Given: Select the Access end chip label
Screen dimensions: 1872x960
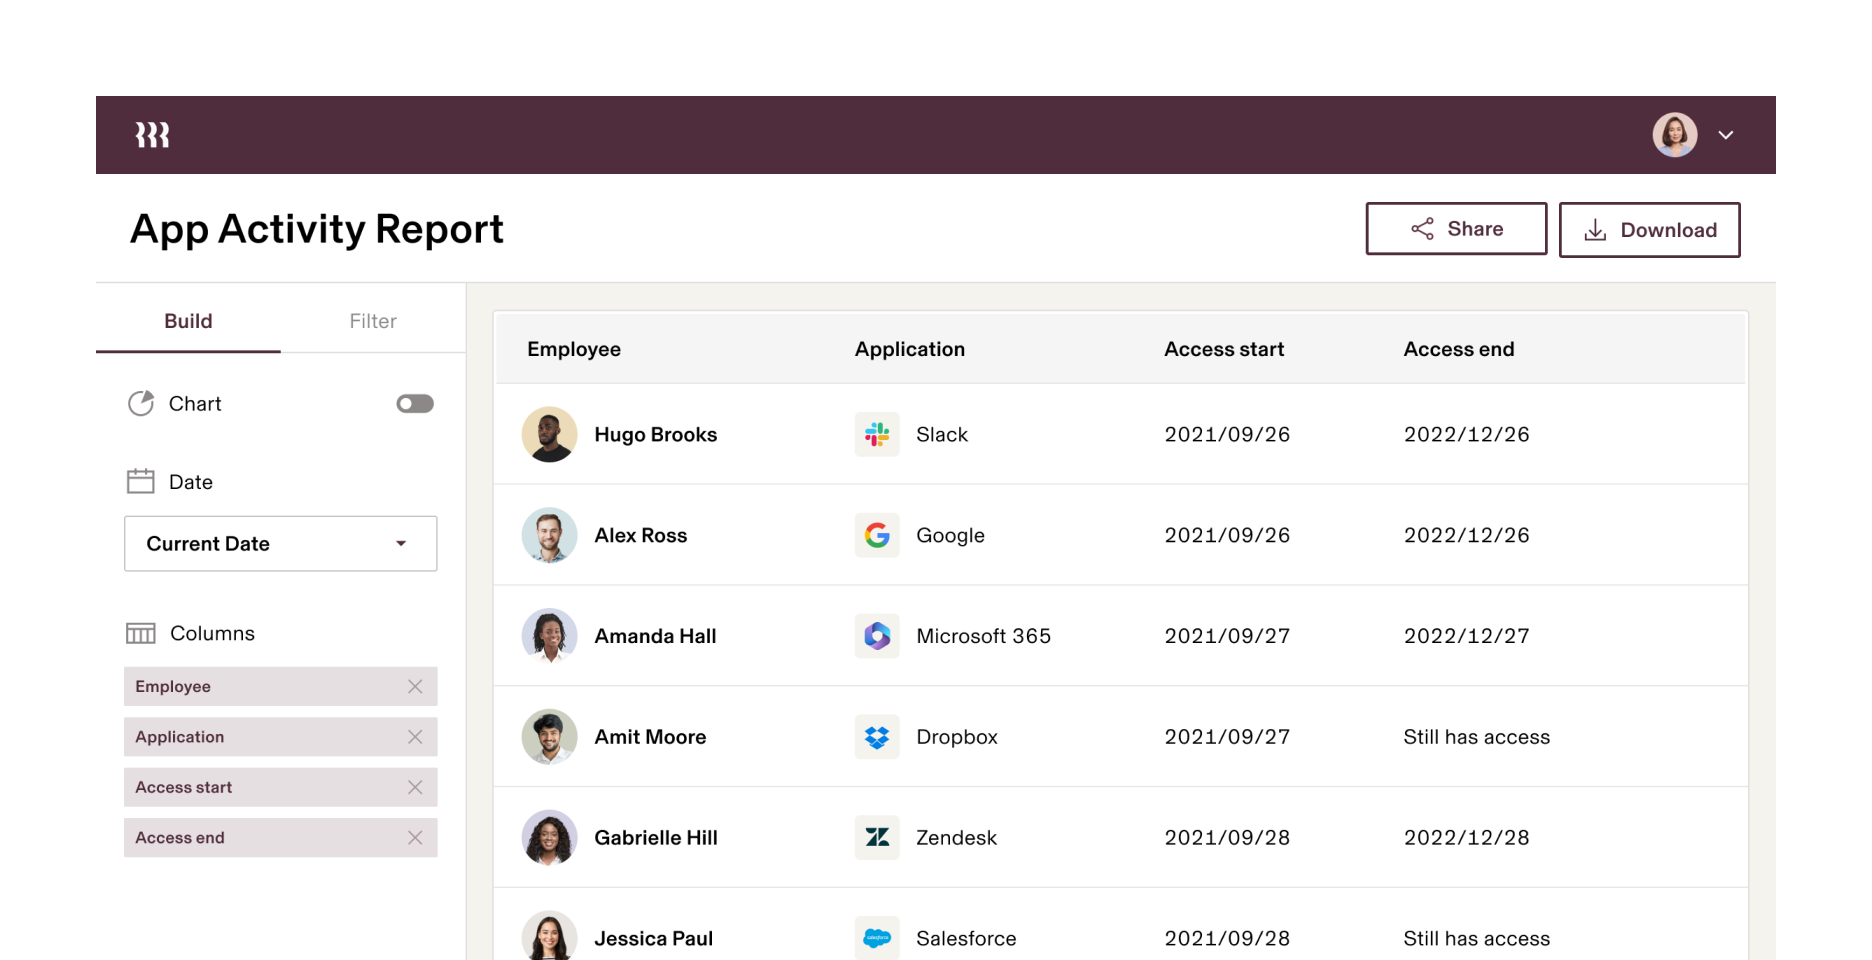Looking at the screenshot, I should (180, 838).
